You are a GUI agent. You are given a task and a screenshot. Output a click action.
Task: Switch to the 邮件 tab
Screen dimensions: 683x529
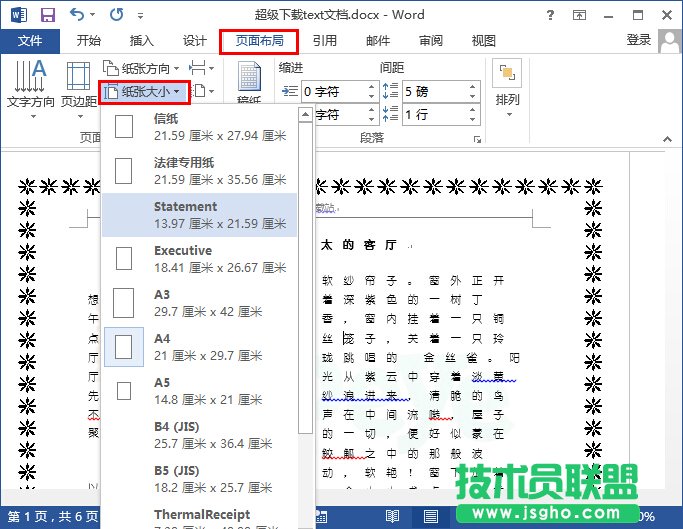tap(378, 41)
